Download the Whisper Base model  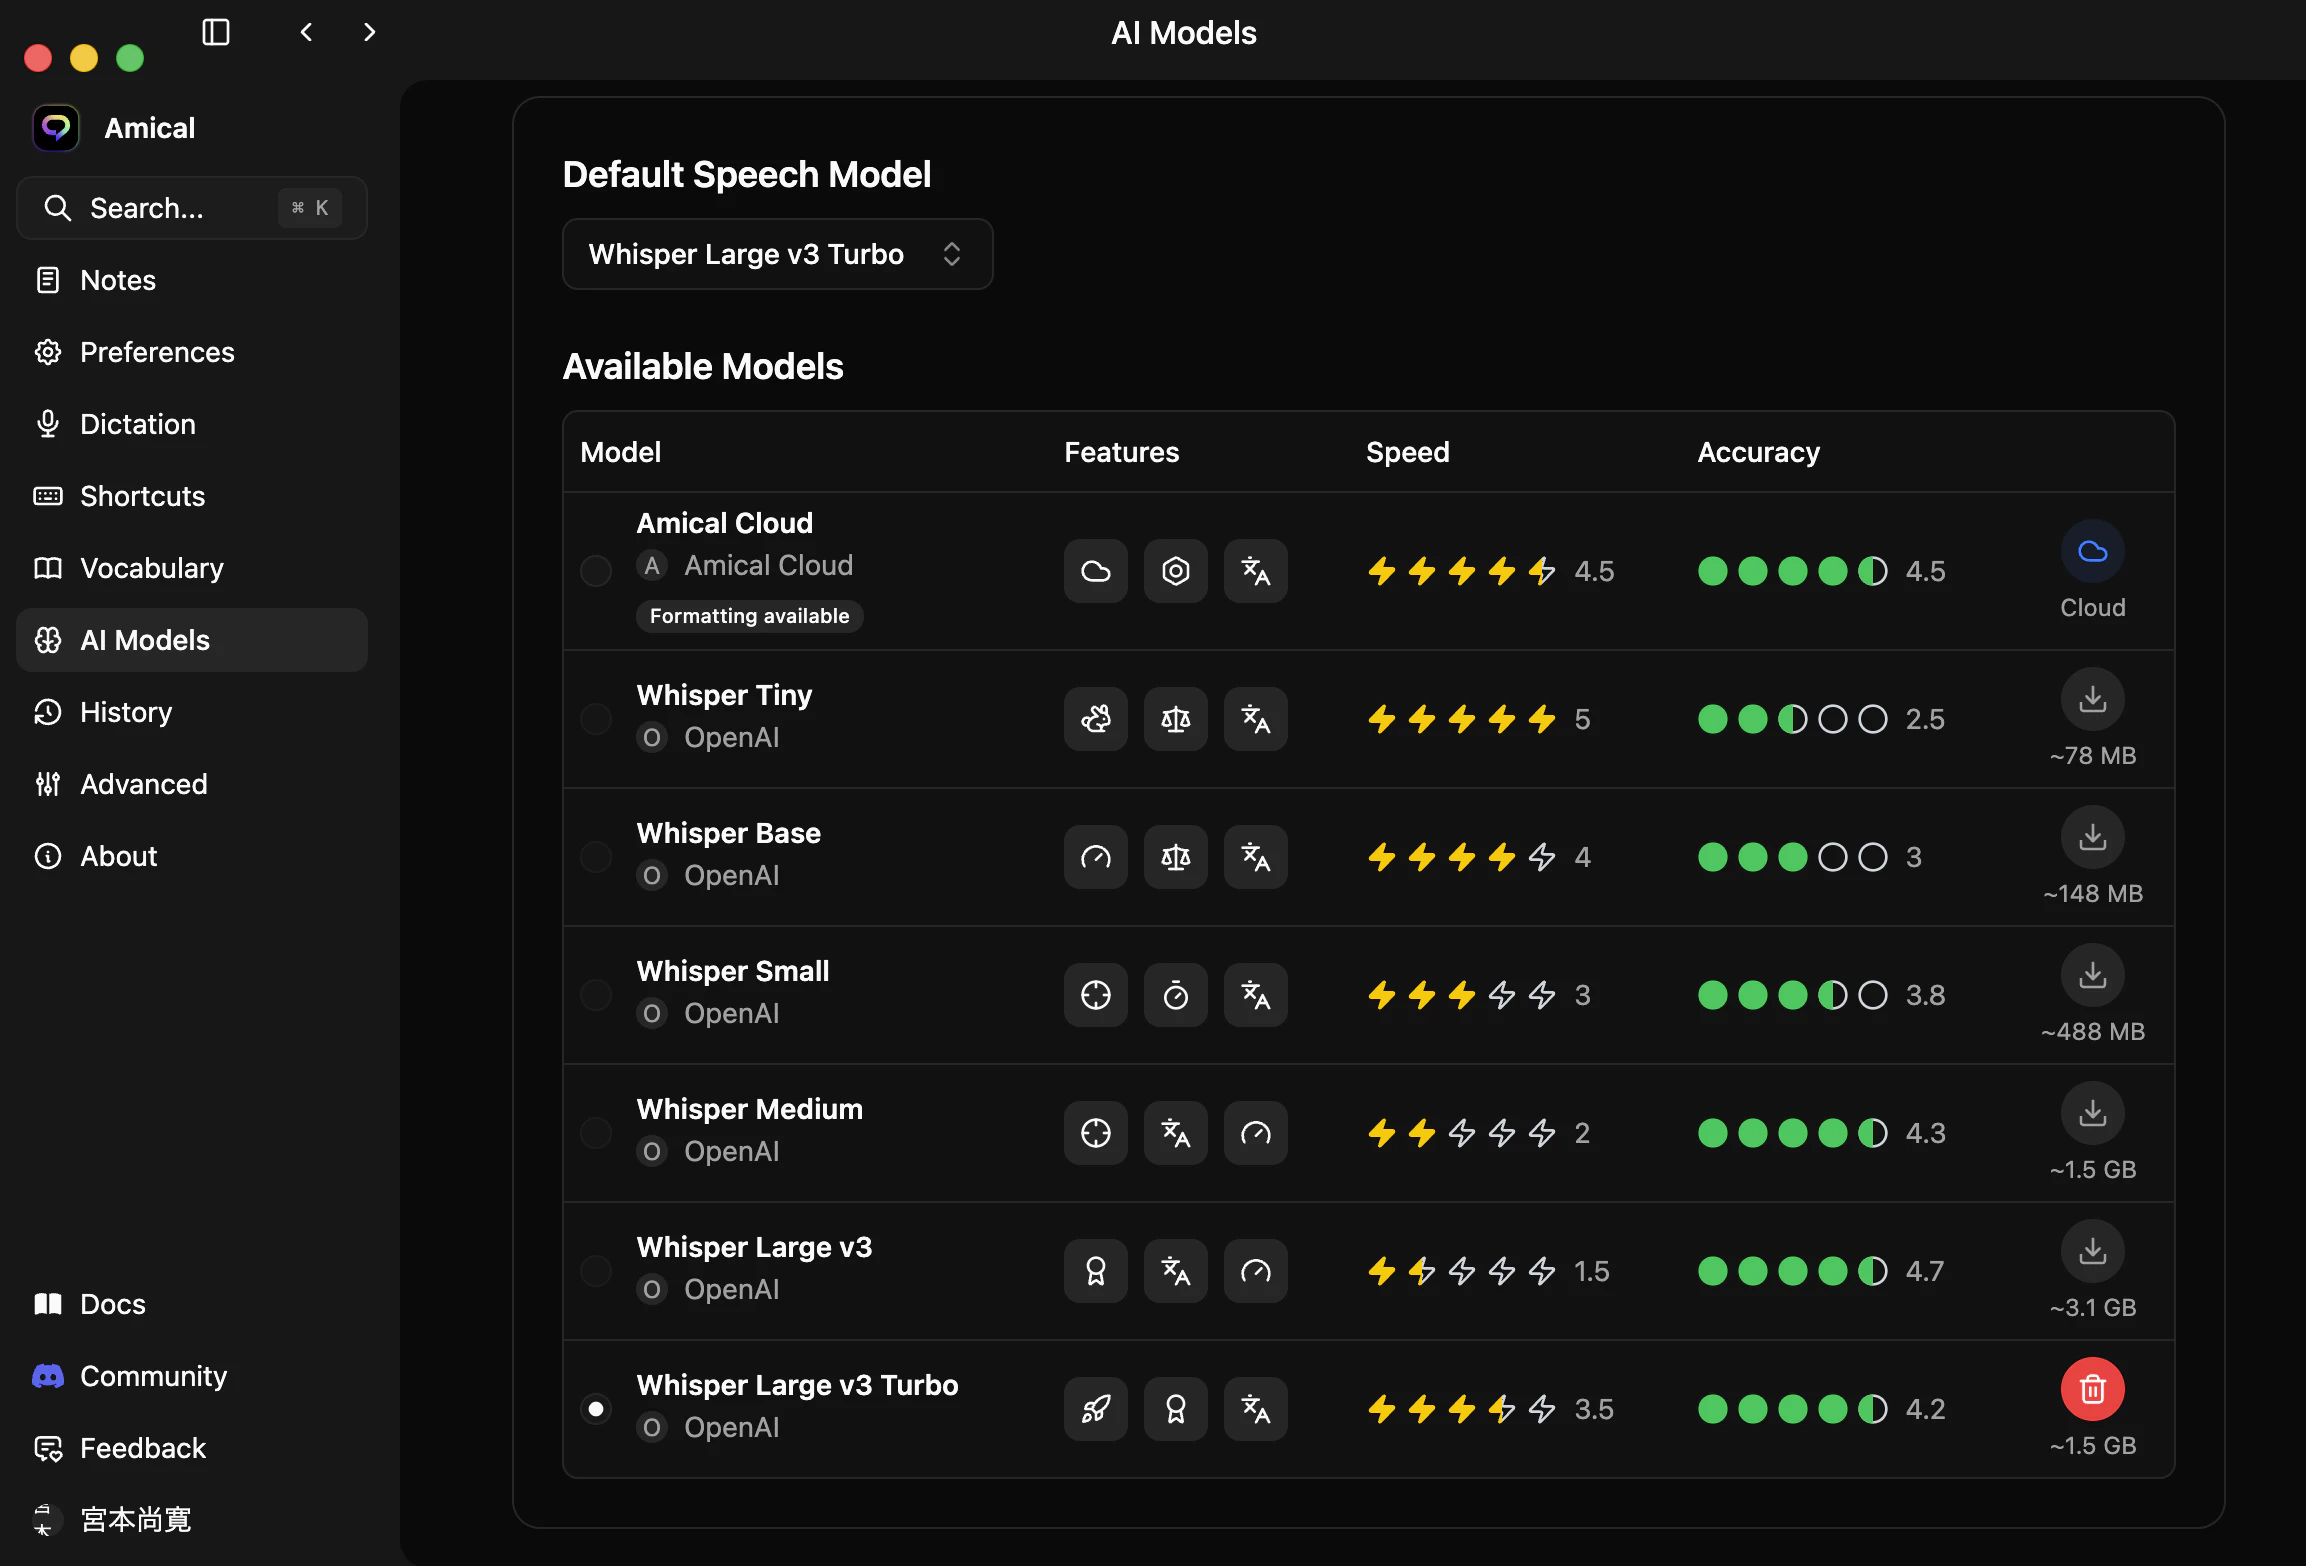[2093, 837]
